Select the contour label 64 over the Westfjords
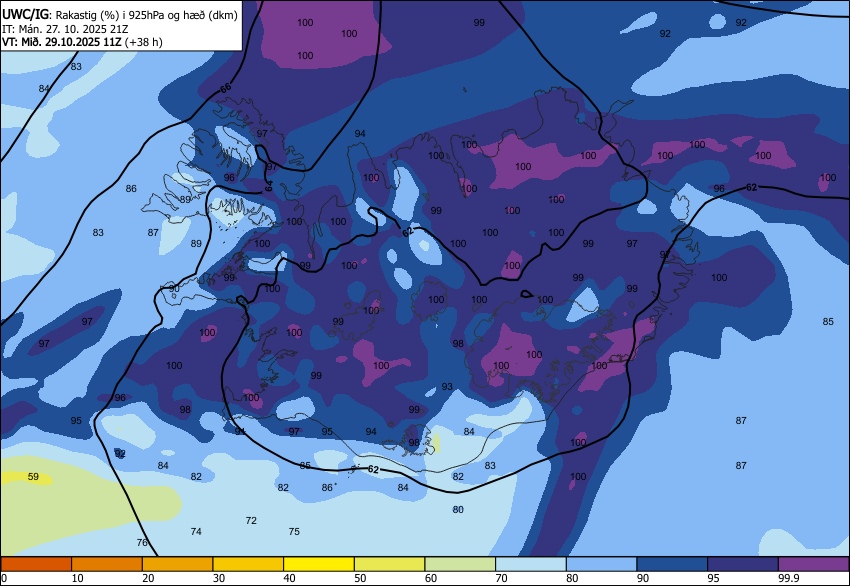Image resolution: width=850 pixels, height=586 pixels. [x=269, y=185]
